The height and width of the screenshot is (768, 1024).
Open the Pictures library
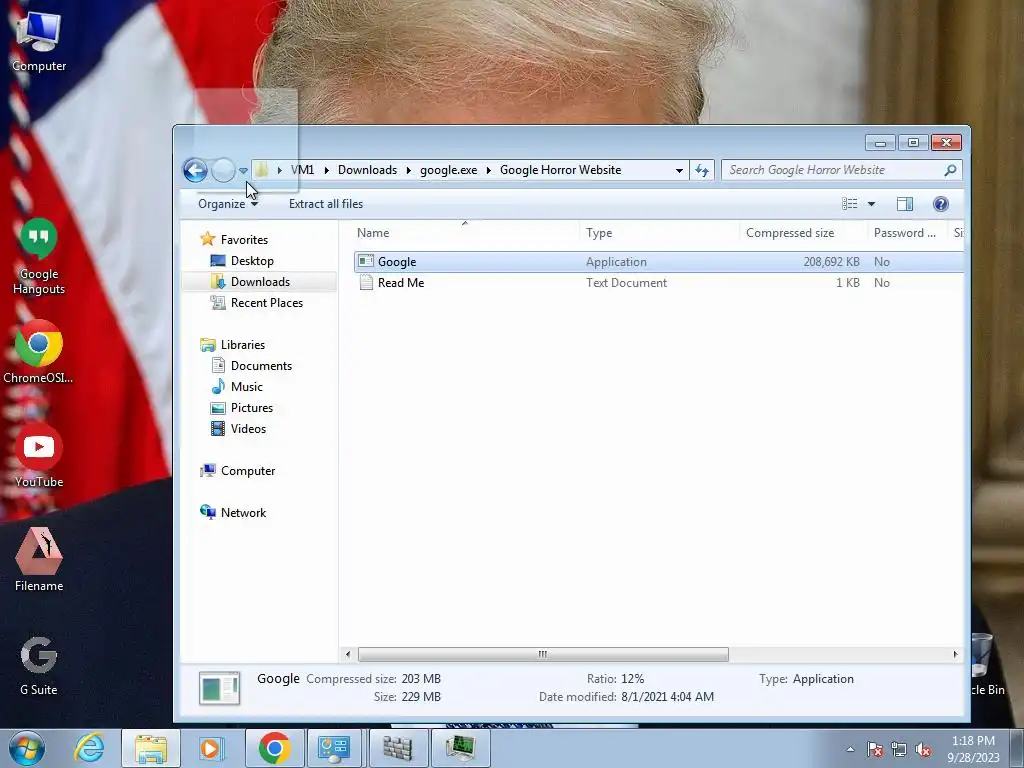pyautogui.click(x=251, y=408)
